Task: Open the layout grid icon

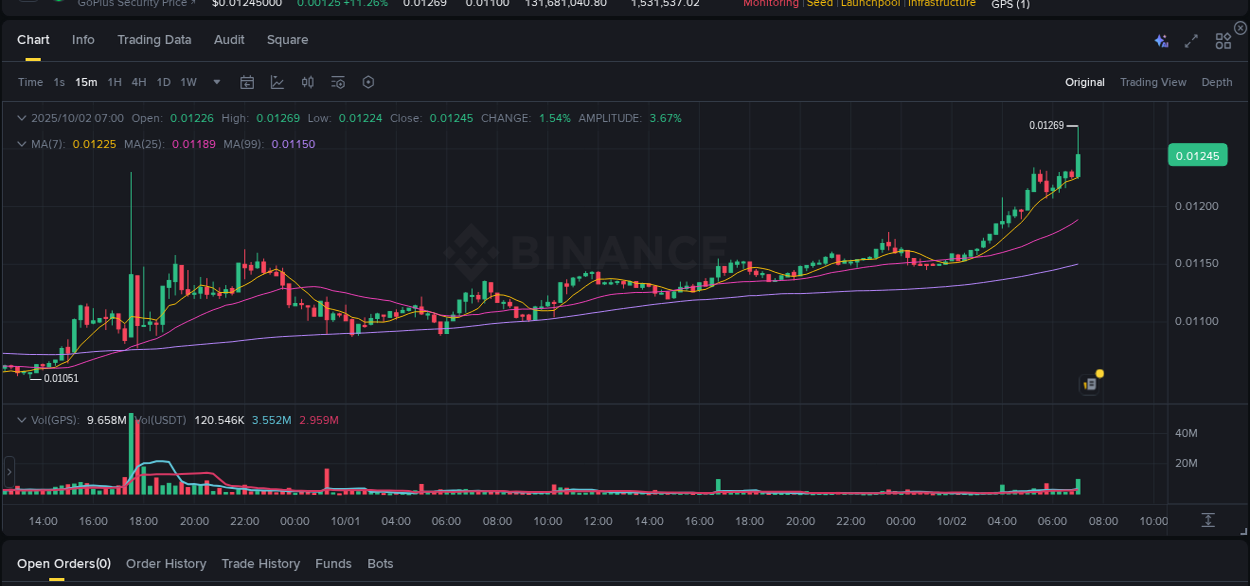Action: (1222, 40)
